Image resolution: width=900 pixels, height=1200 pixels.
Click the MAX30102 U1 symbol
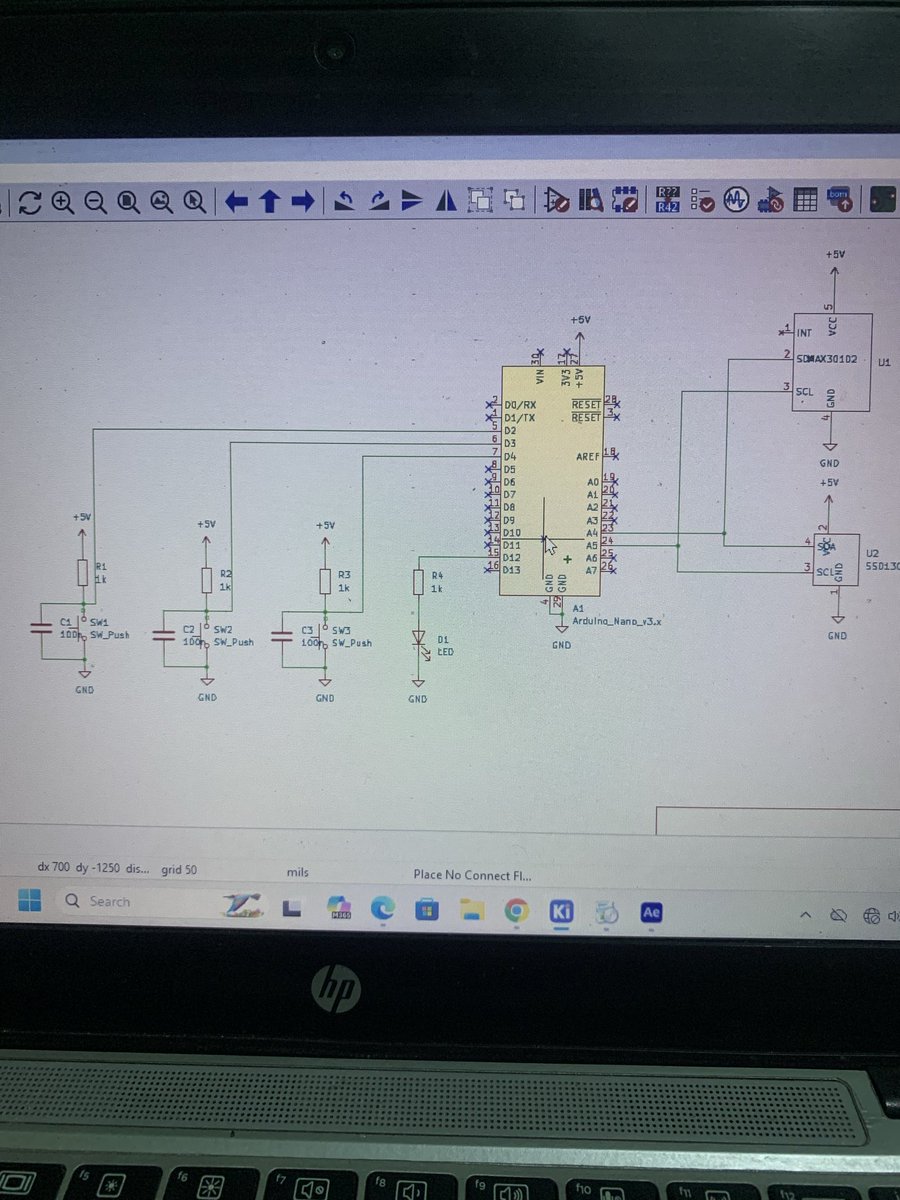[832, 363]
